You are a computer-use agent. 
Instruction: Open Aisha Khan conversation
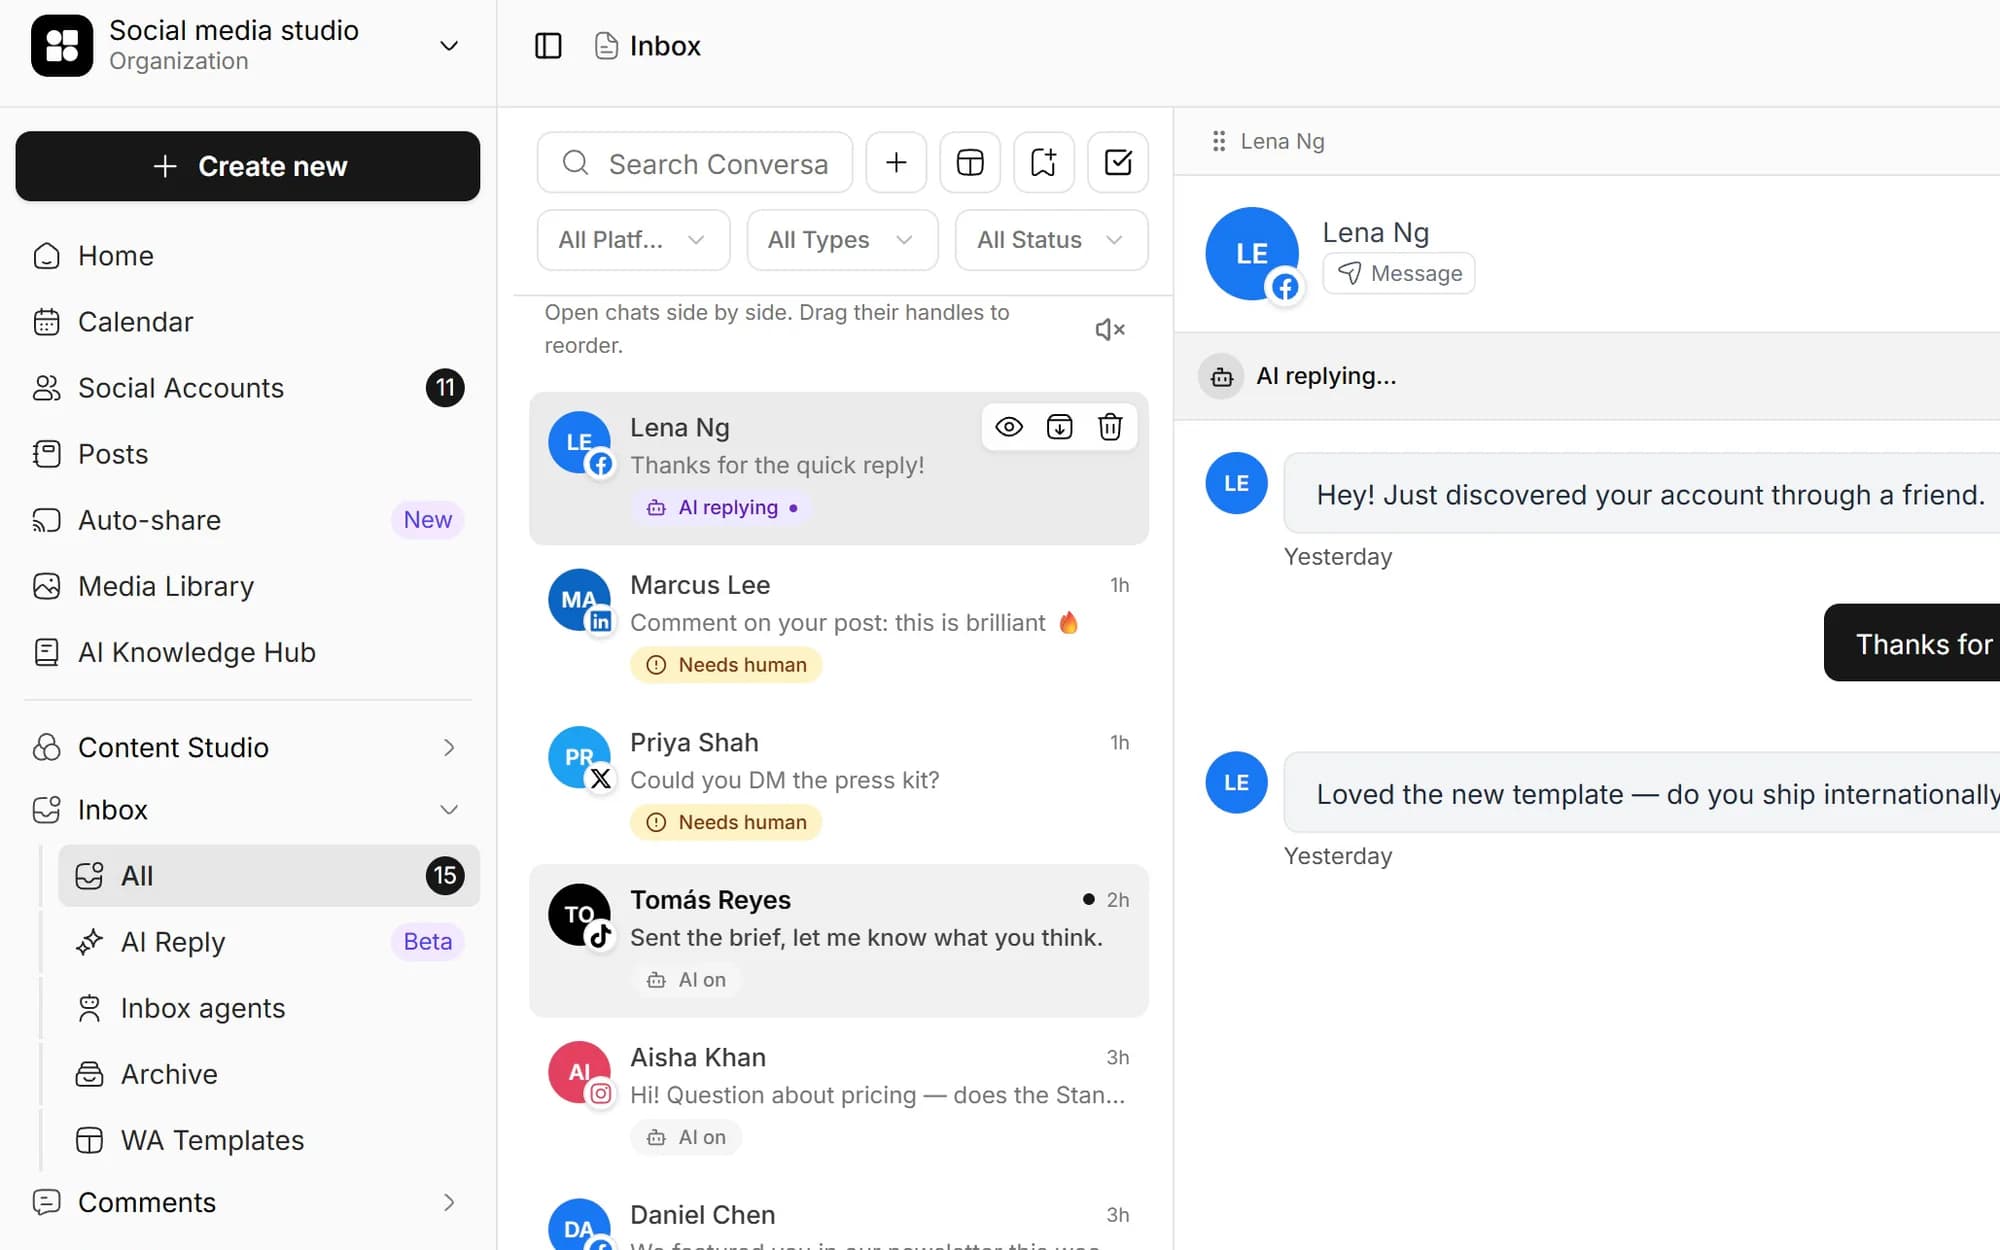pyautogui.click(x=839, y=1098)
